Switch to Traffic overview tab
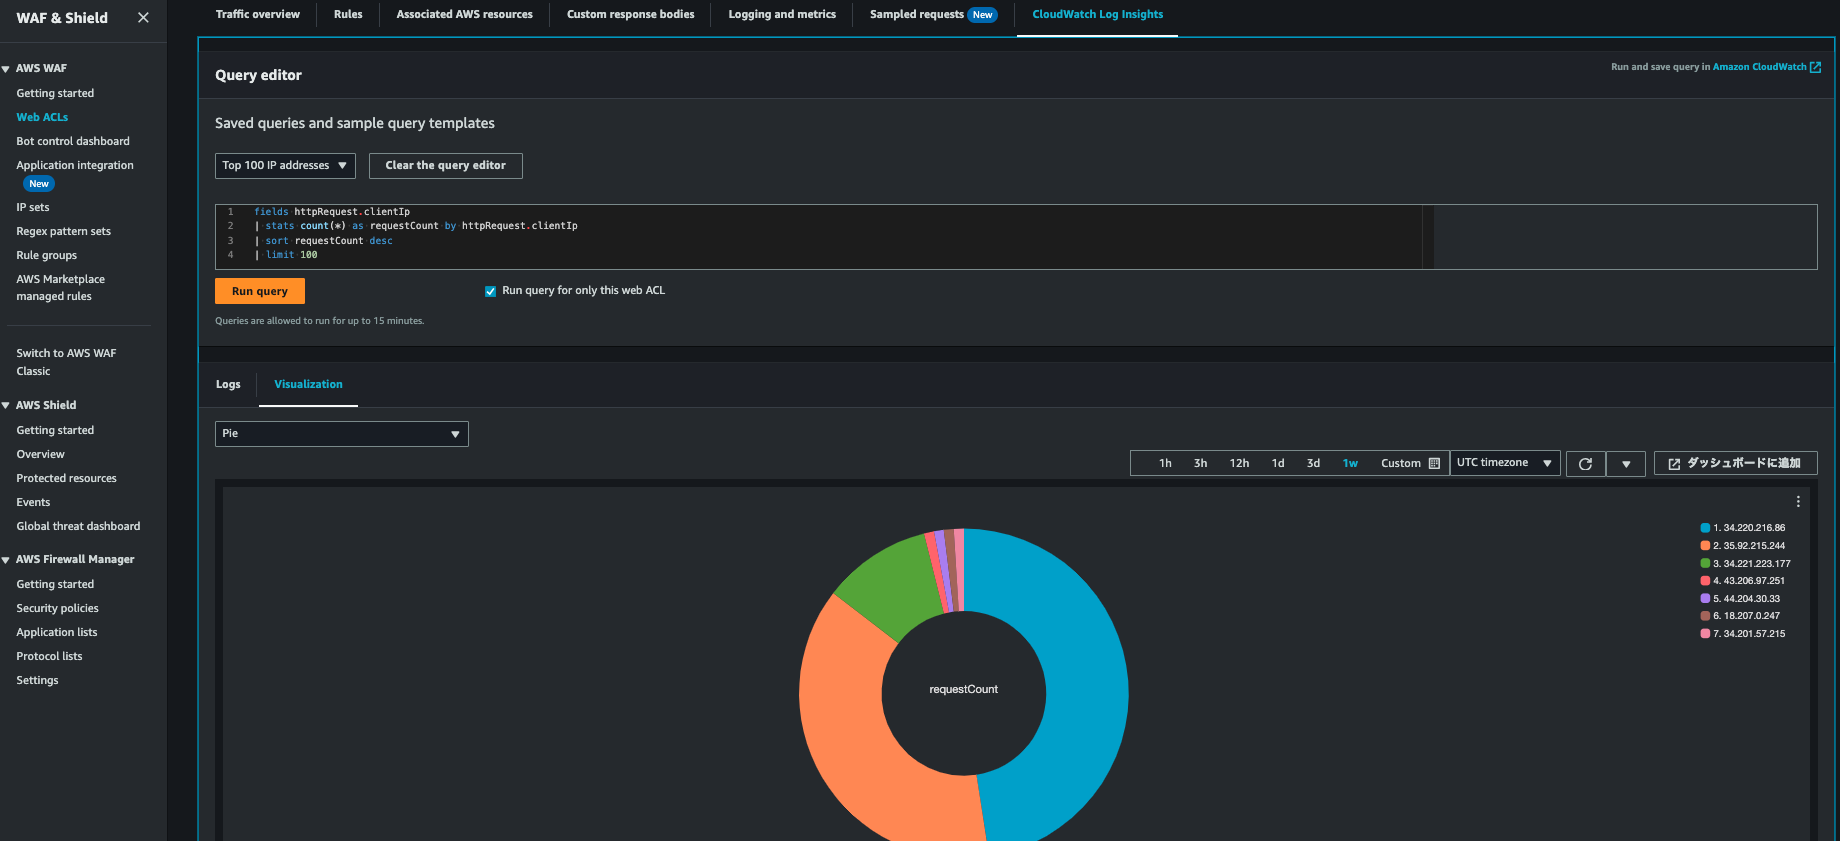This screenshot has width=1840, height=841. (x=258, y=15)
